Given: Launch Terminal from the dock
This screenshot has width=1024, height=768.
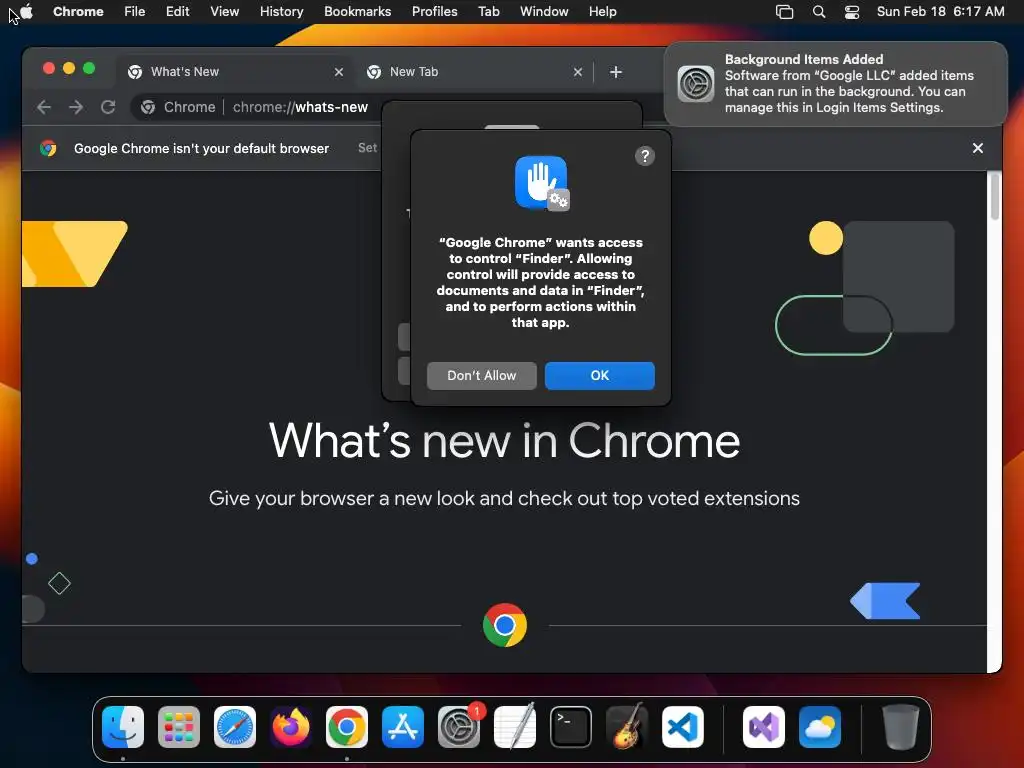Looking at the screenshot, I should 571,727.
